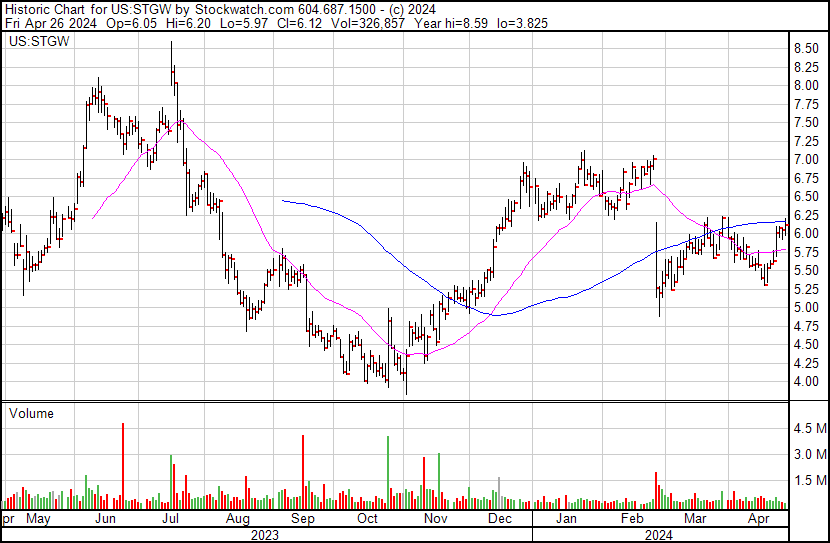Click the Volume panel label
Screen dimensions: 830x543
pos(31,413)
